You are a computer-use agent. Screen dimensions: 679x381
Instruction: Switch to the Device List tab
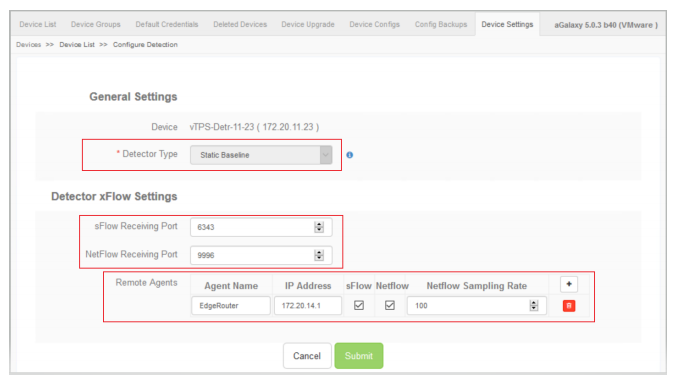[38, 24]
